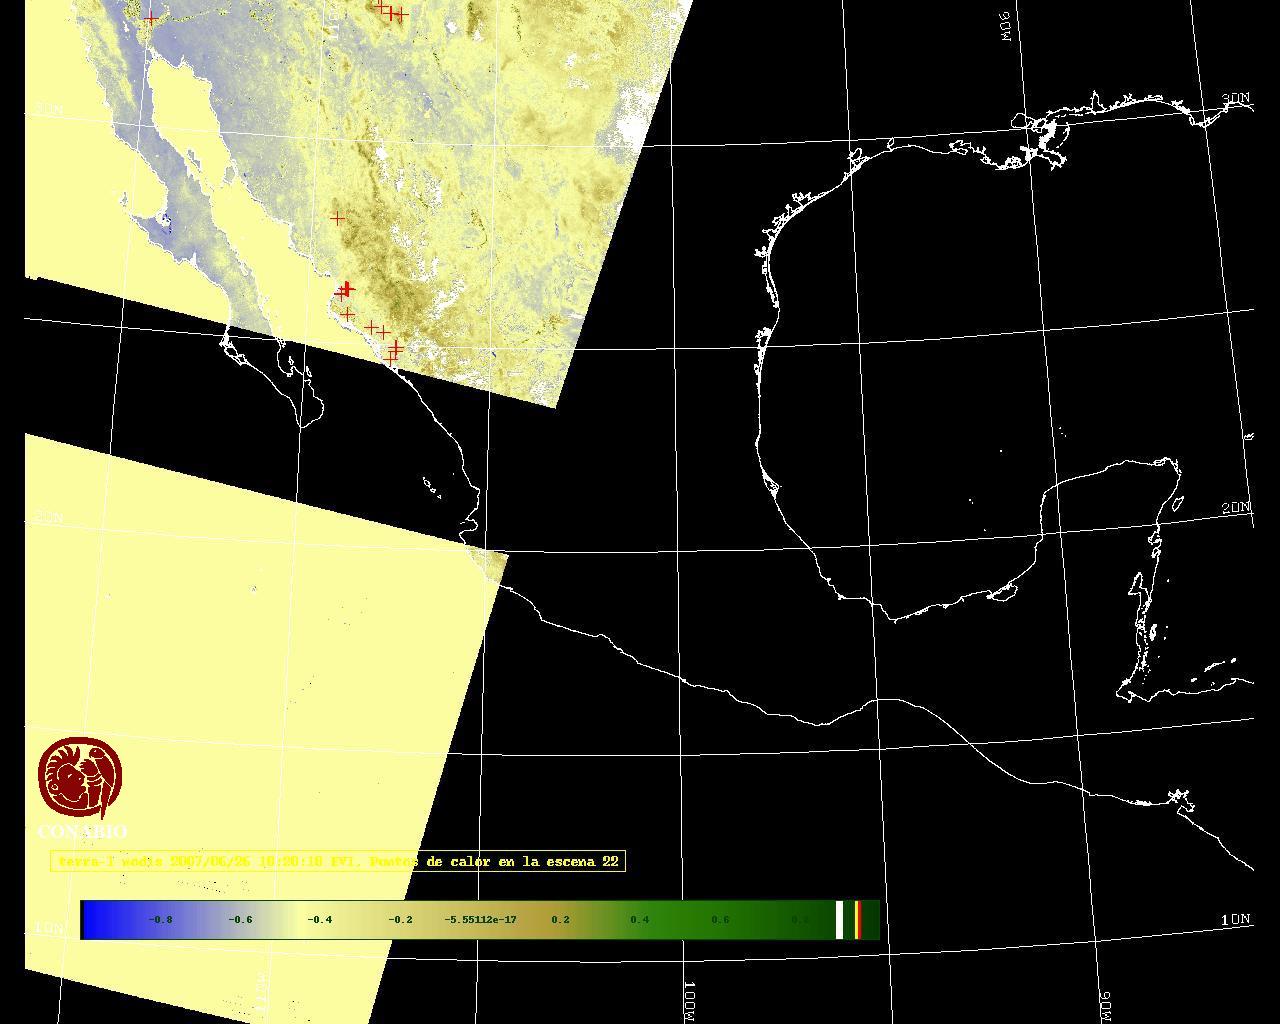
Task: Click the 20N latitude label at the right edge
Action: (1236, 508)
